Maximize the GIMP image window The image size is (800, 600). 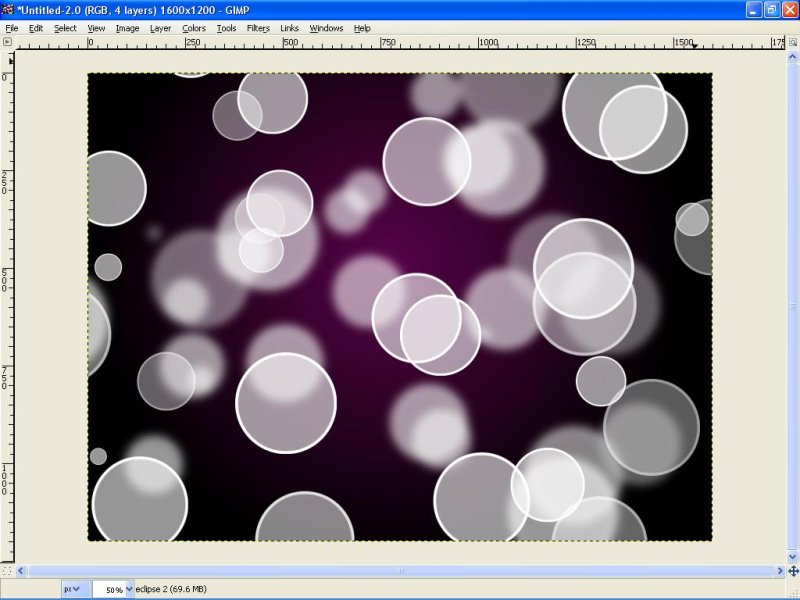coord(771,9)
